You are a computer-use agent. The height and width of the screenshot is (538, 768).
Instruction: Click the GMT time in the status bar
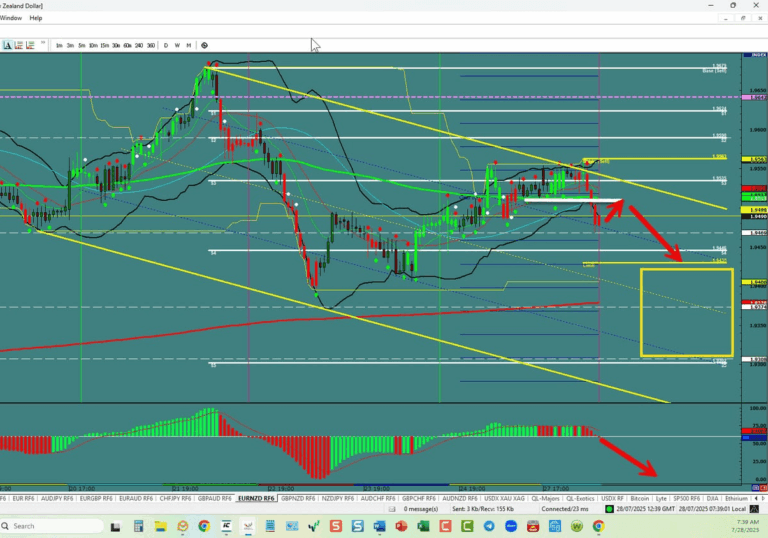pyautogui.click(x=645, y=509)
